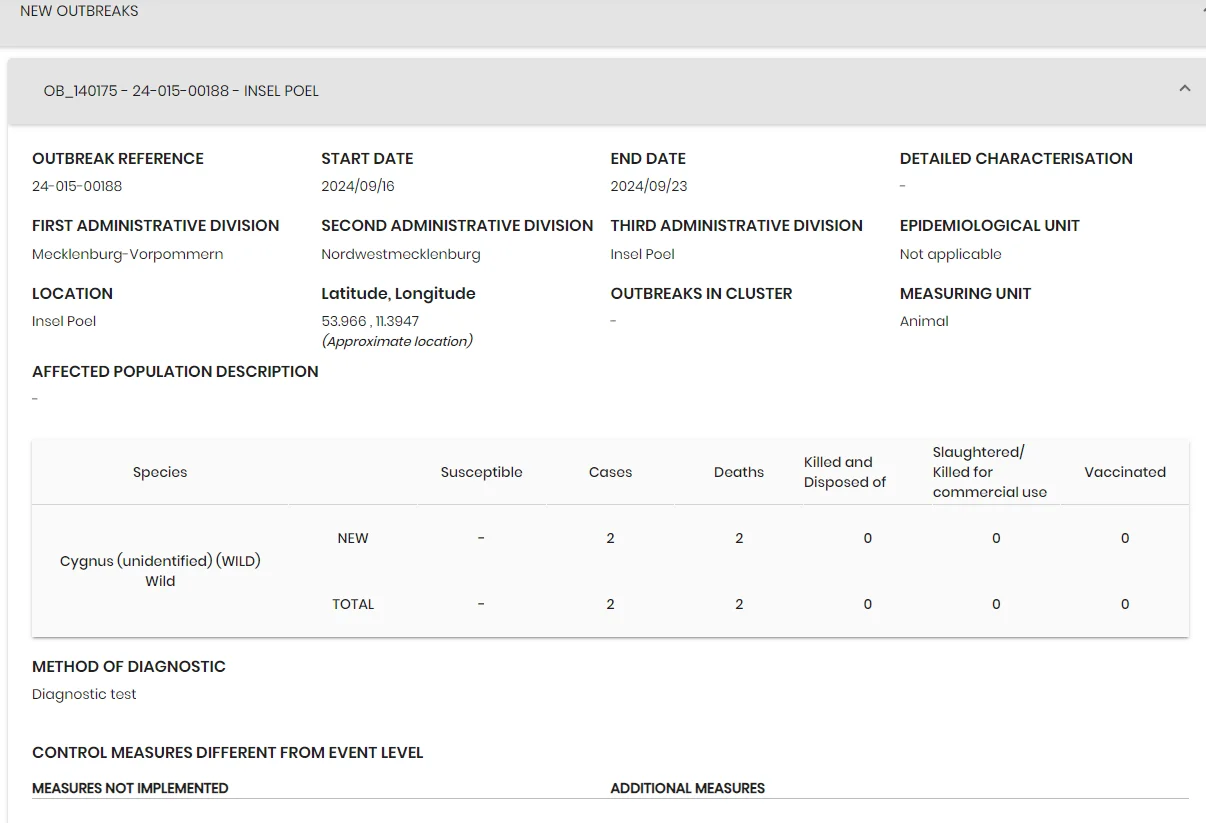Viewport: 1206px width, 823px height.
Task: Click the Vaccinated value in NEW row
Action: coord(1125,538)
